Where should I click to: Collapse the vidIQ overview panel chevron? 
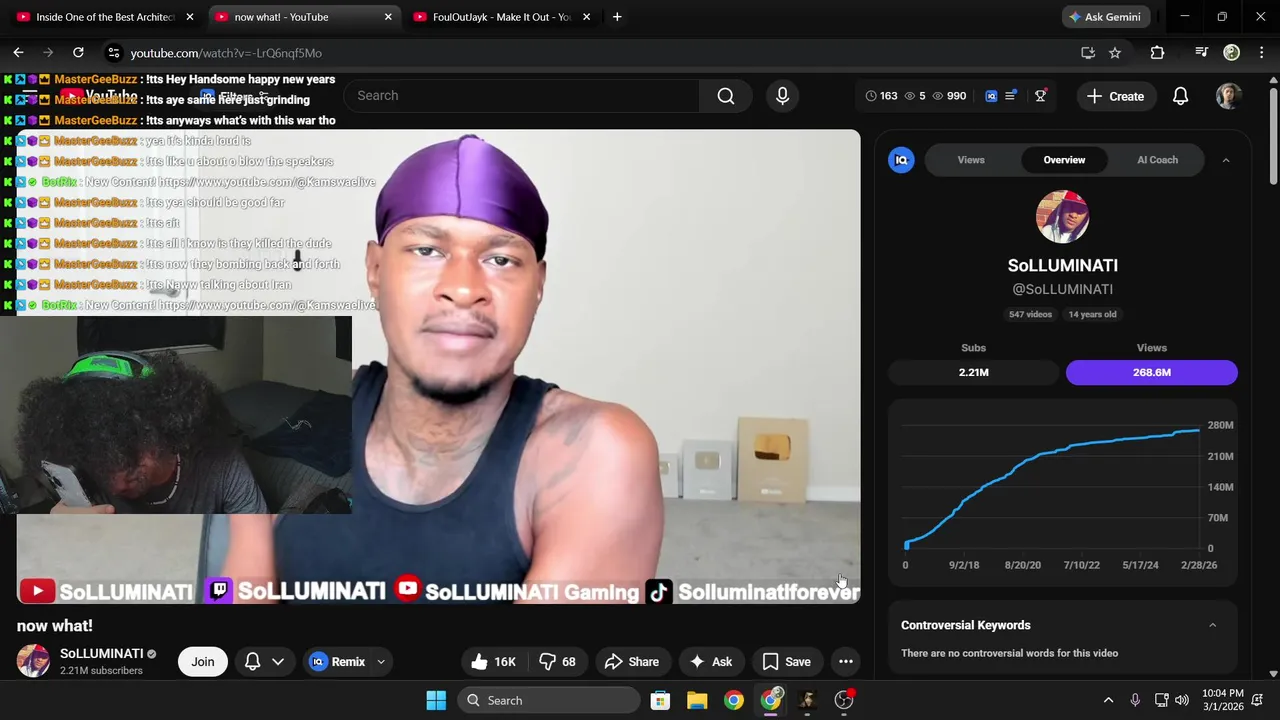point(1226,160)
